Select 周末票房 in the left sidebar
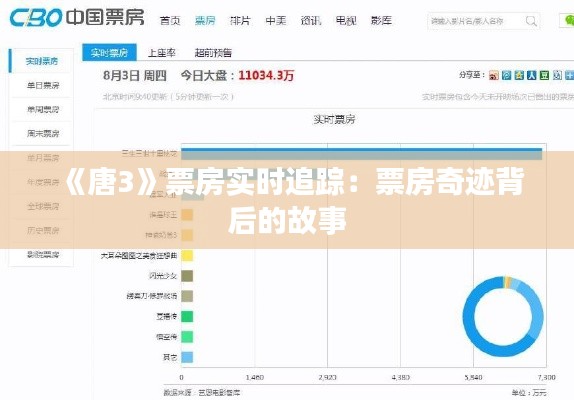 coord(43,134)
